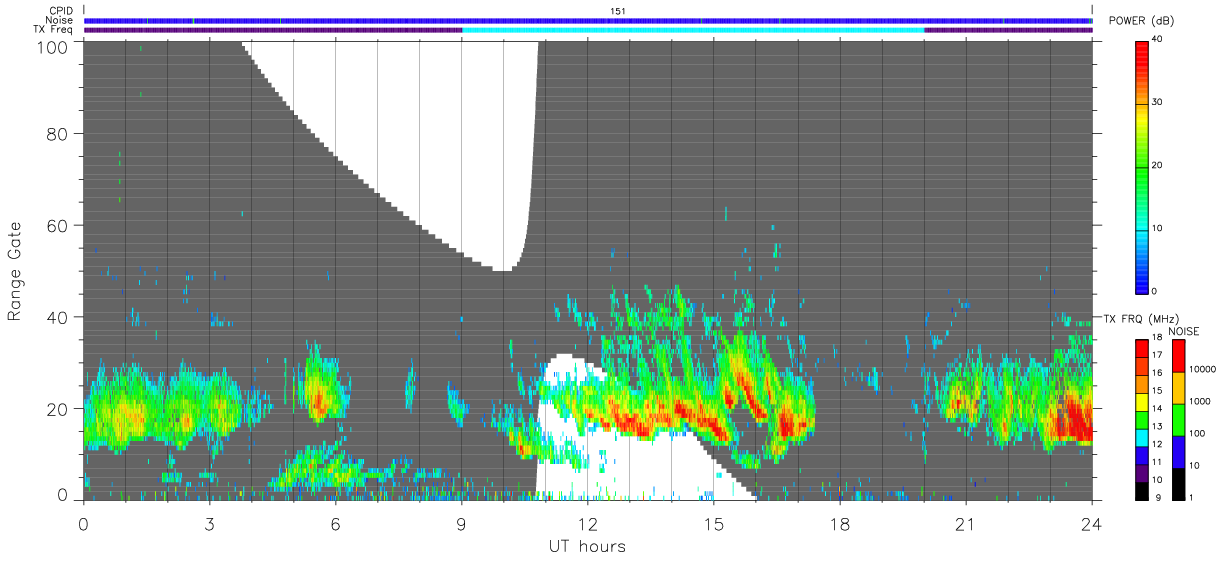Click the NOISE legend title

(1183, 331)
